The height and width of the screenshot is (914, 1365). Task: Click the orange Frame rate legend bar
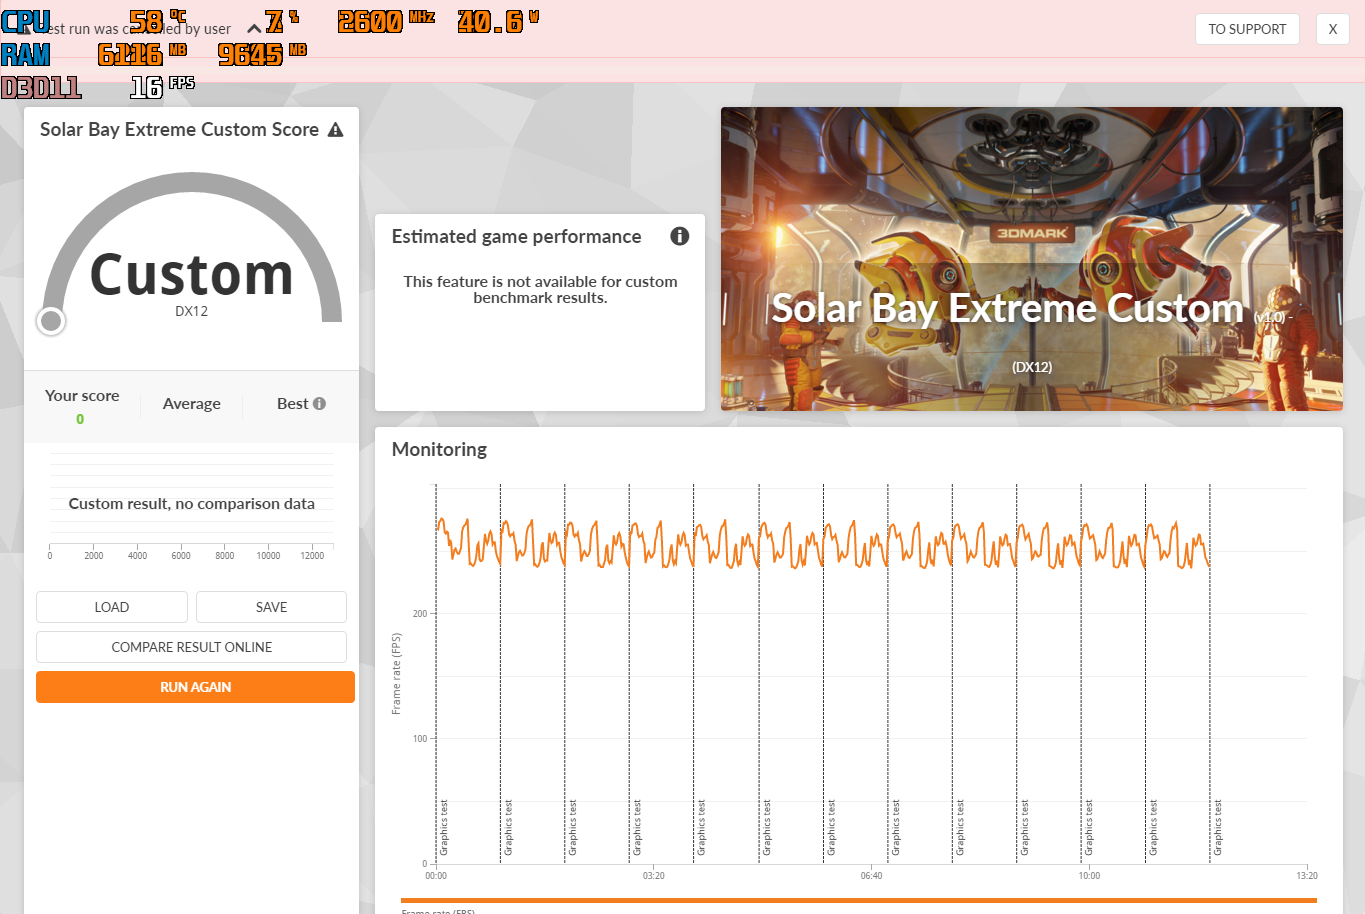pyautogui.click(x=858, y=900)
